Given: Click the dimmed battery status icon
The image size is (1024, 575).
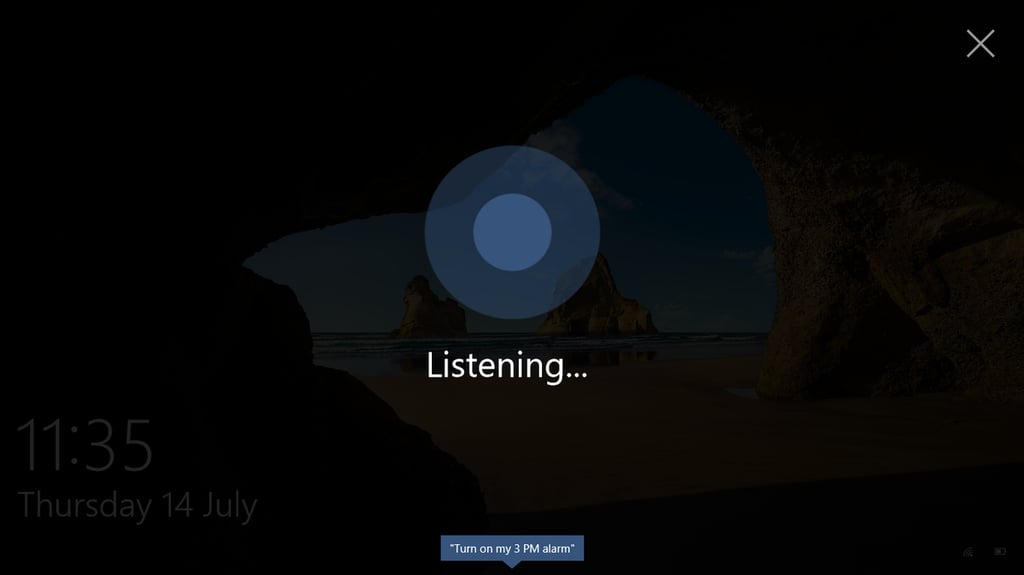Looking at the screenshot, I should tap(1000, 551).
